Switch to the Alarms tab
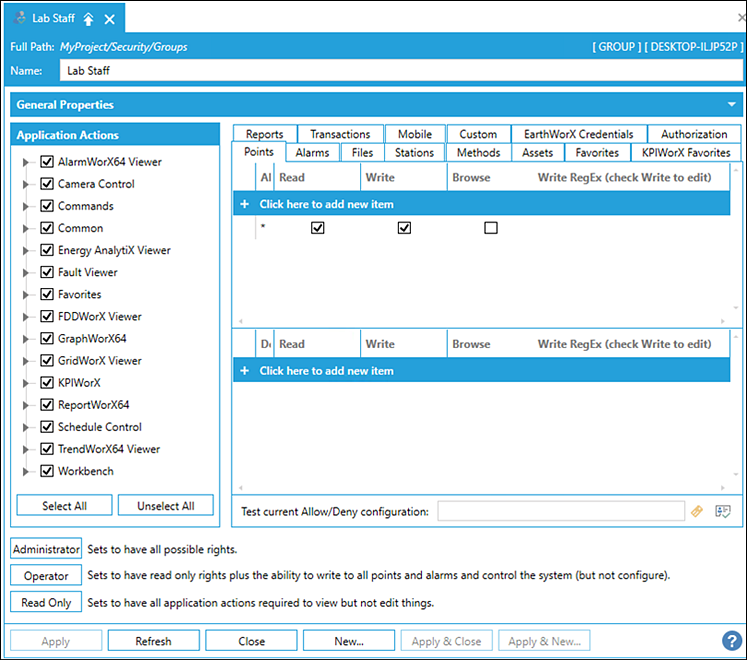 312,153
